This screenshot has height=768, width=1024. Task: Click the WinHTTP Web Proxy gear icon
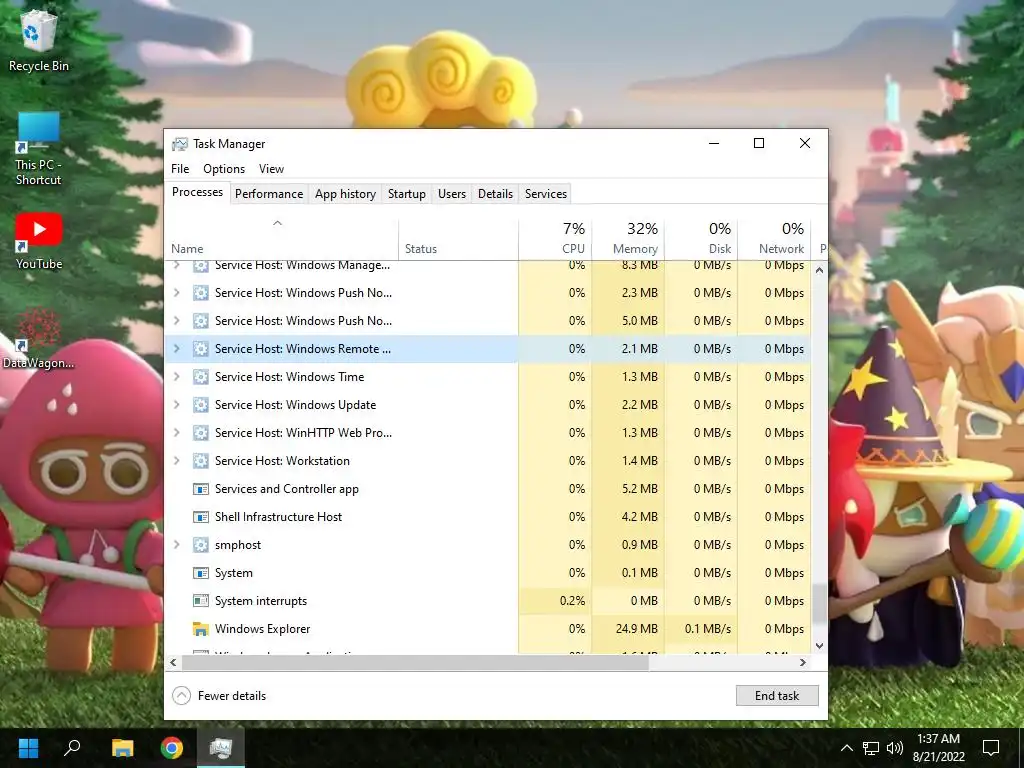coord(200,432)
